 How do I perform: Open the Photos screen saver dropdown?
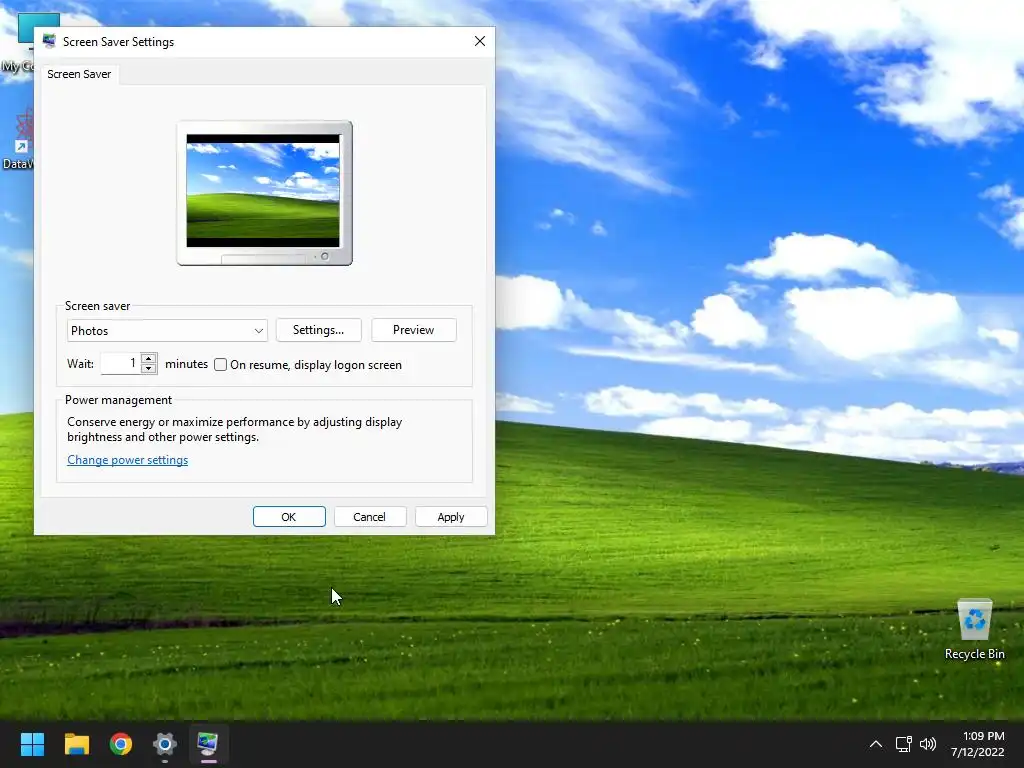pos(167,330)
